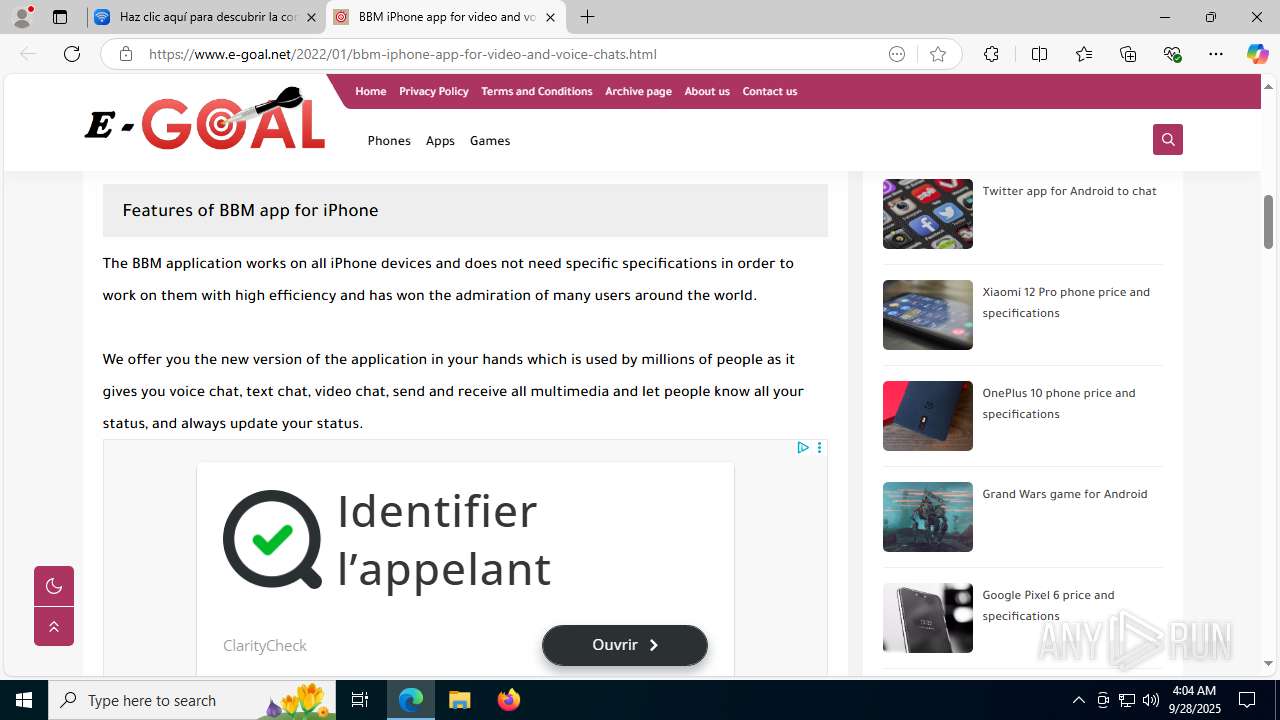Open Twitter app article thumbnail

[x=927, y=214]
